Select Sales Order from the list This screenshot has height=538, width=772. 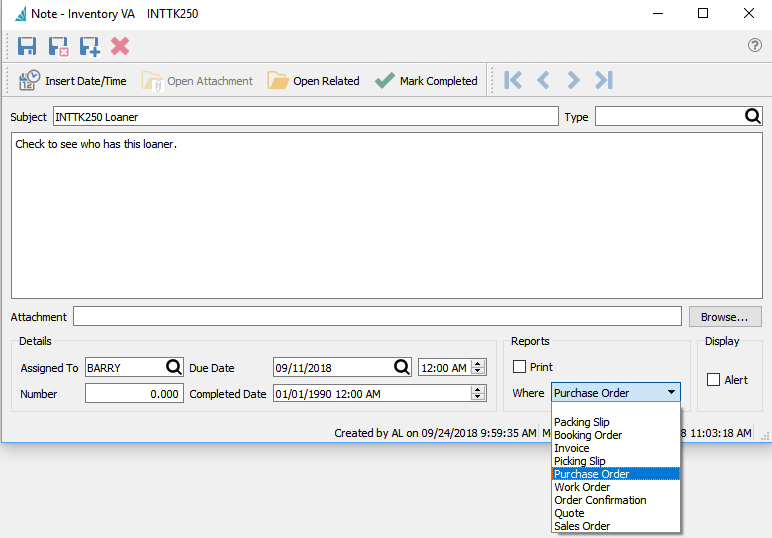(616, 526)
